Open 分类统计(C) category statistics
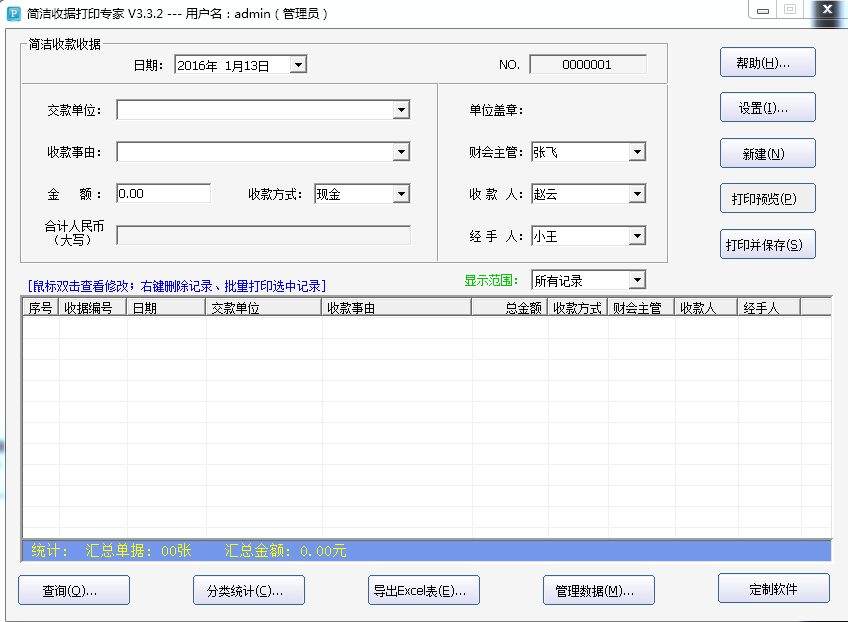The image size is (848, 622). pos(248,590)
